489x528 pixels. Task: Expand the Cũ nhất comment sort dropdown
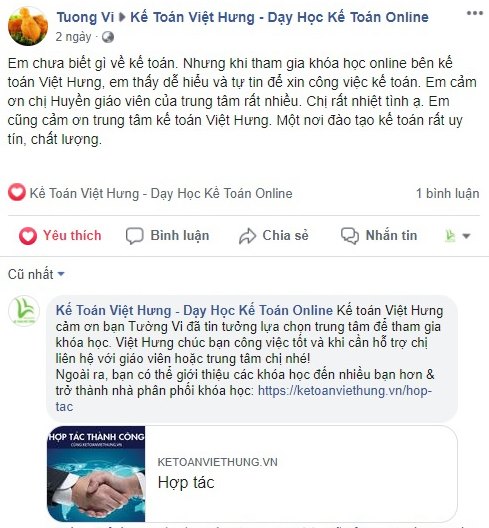(36, 274)
